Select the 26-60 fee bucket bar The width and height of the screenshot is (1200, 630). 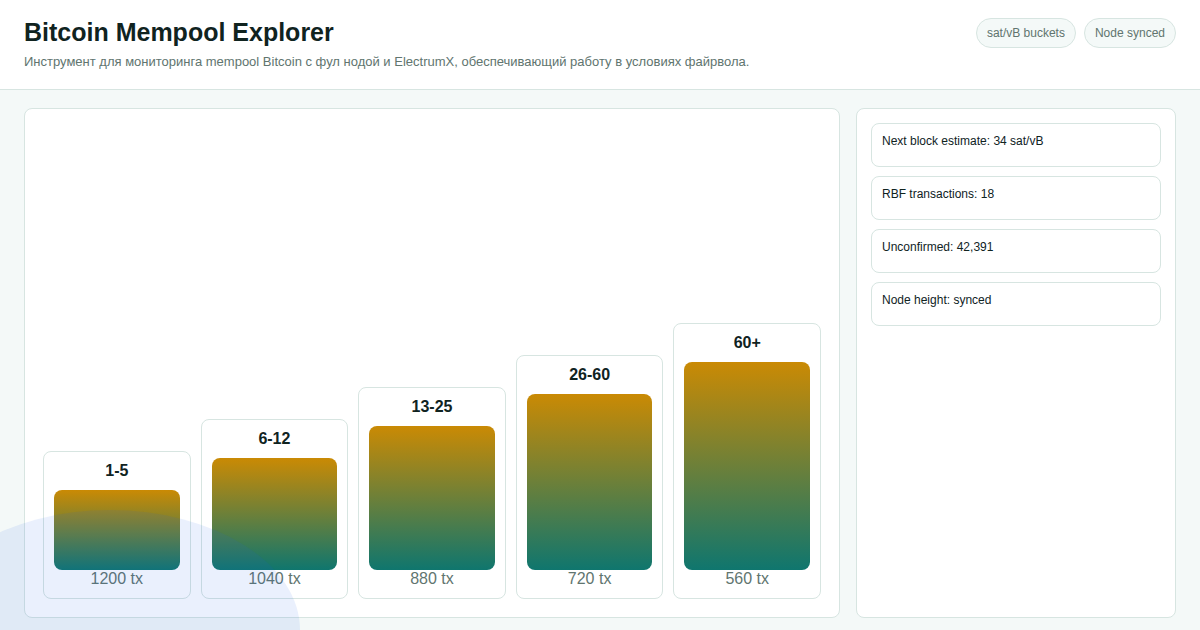pyautogui.click(x=589, y=482)
